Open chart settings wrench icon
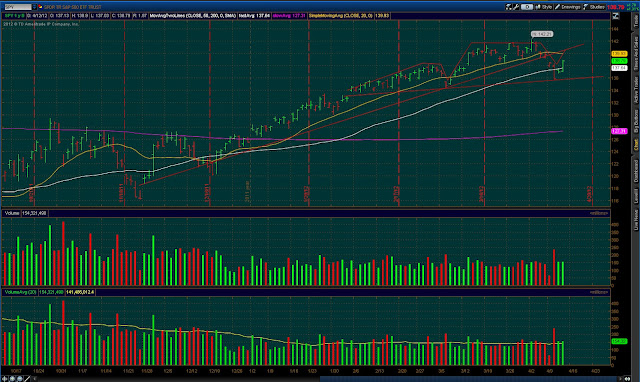 516,7
